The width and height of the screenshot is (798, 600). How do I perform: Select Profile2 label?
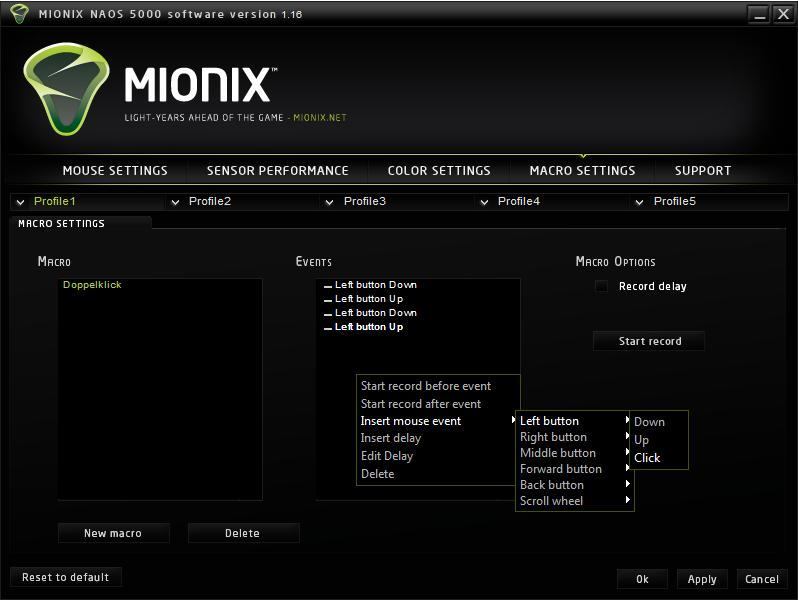(210, 201)
